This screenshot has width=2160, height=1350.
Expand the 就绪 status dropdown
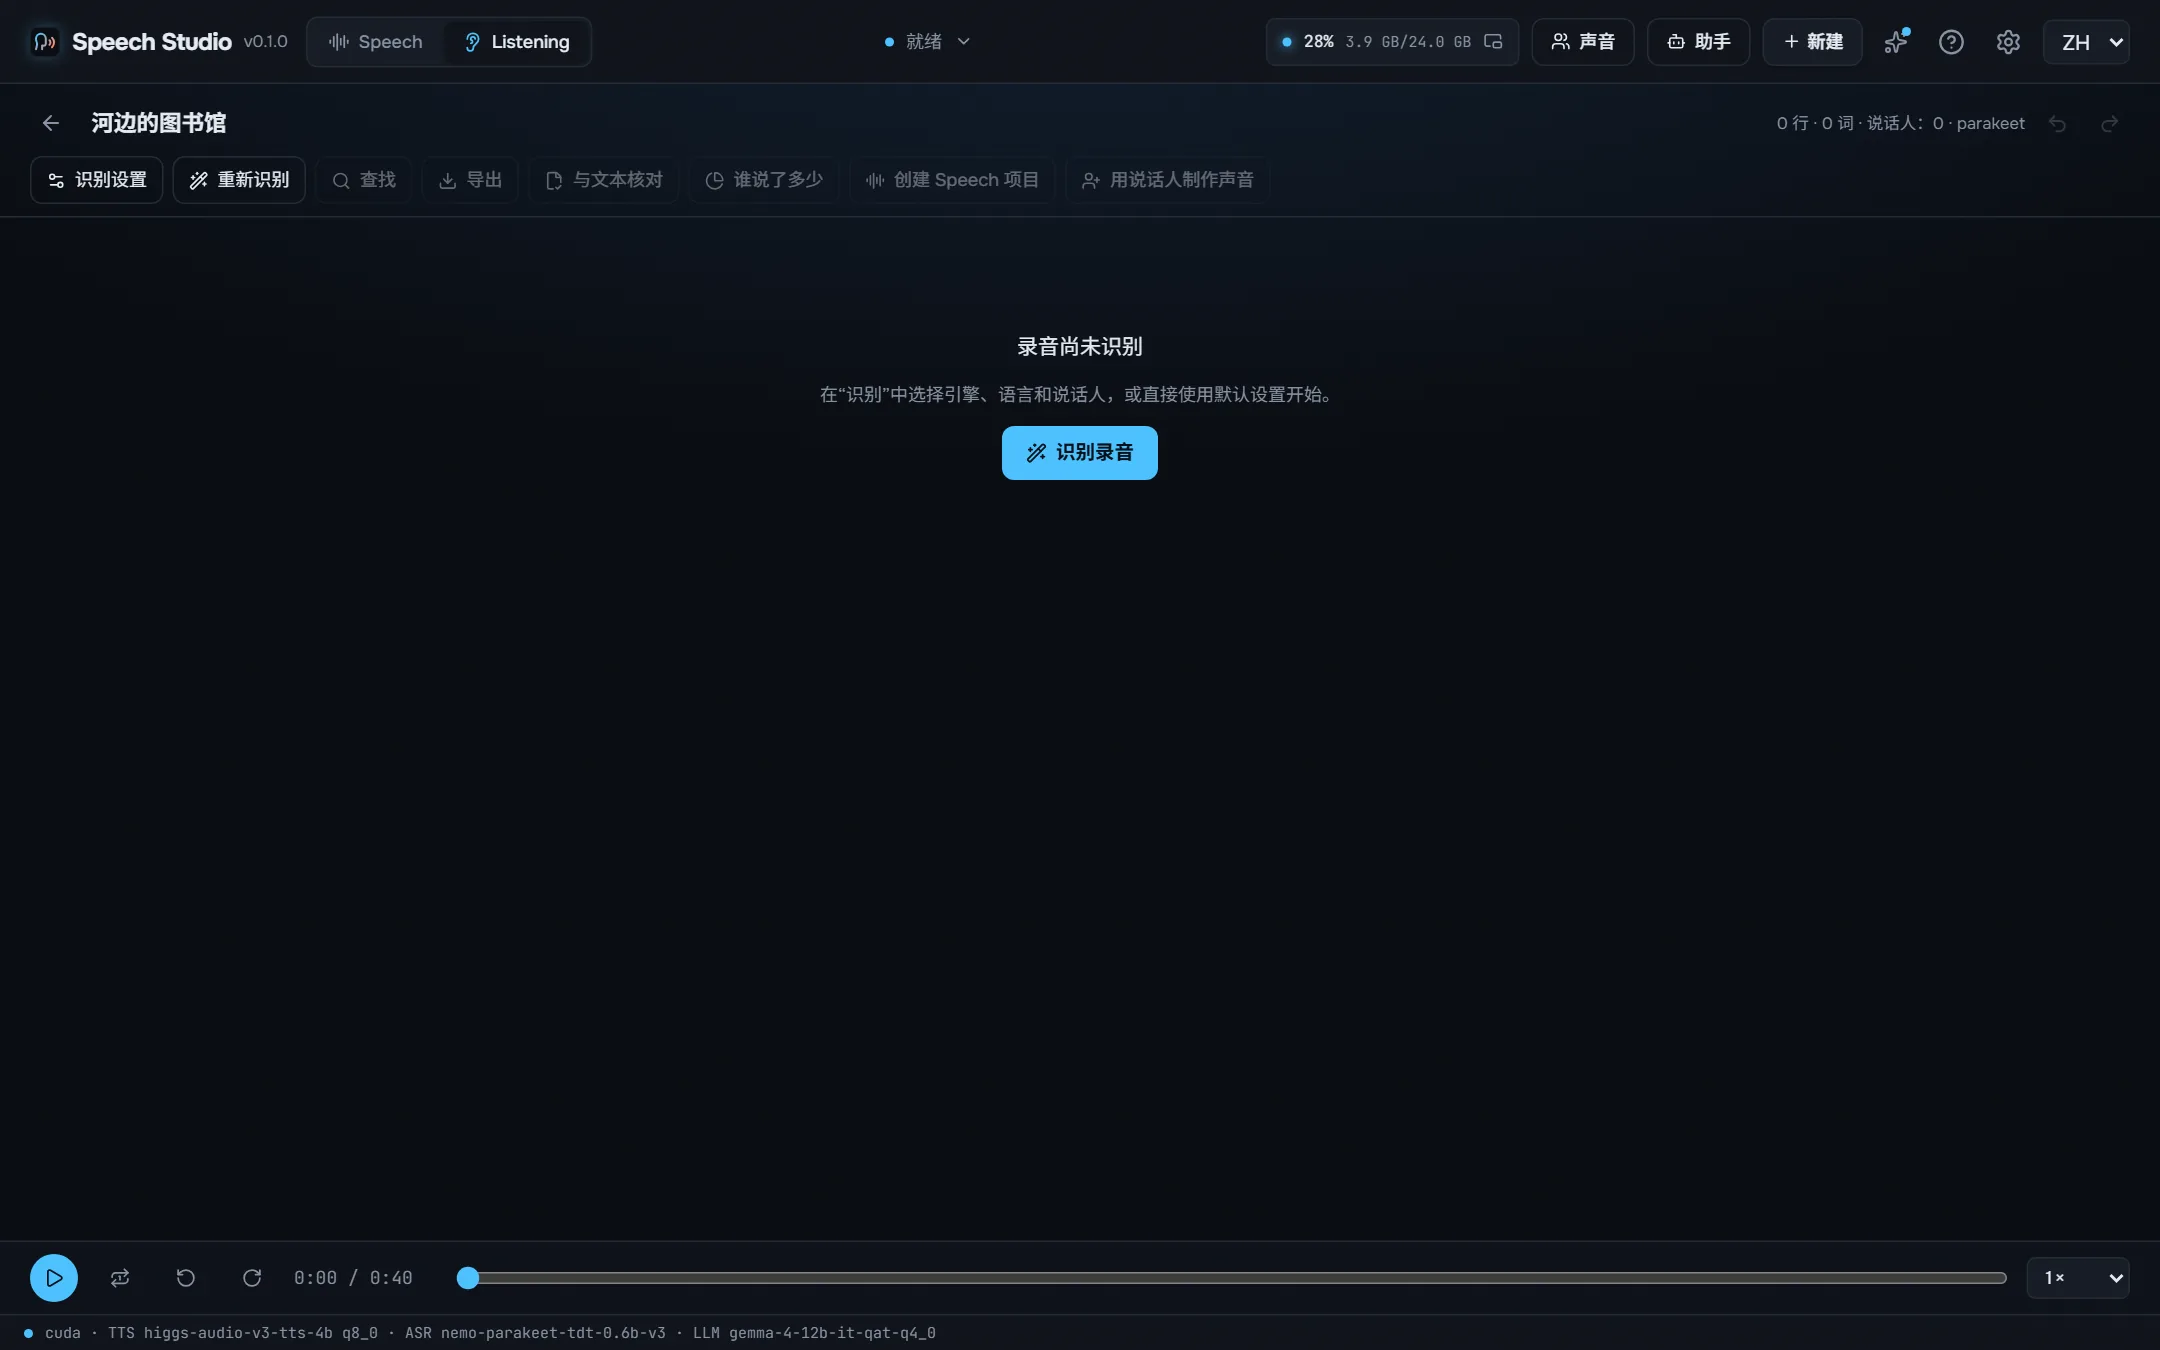click(927, 42)
